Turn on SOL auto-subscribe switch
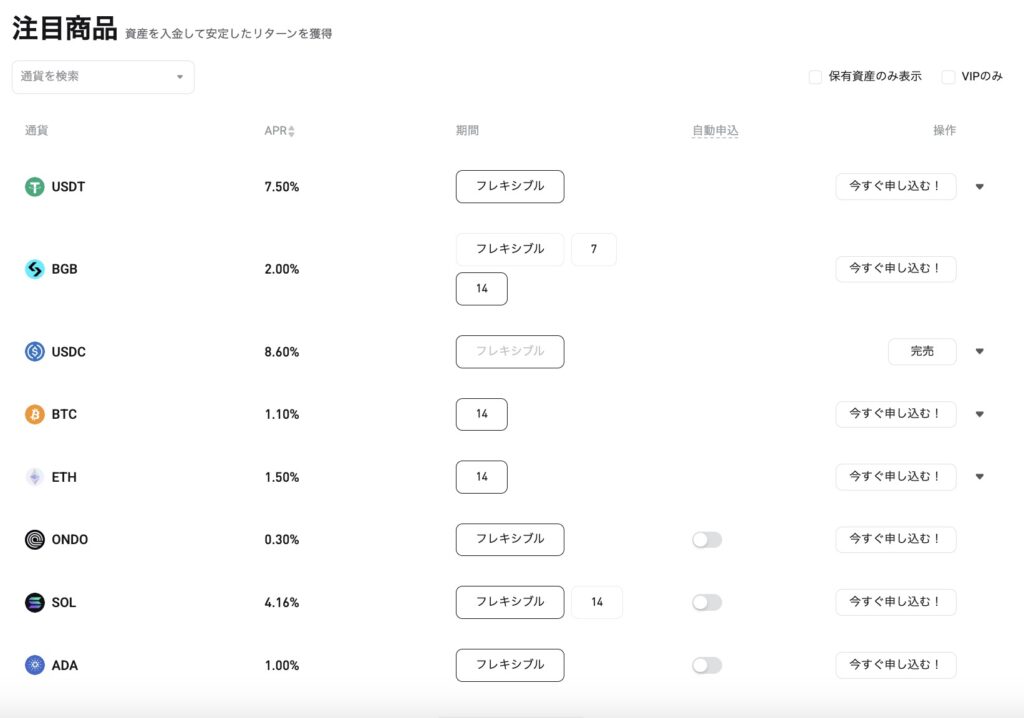The image size is (1024, 718). click(706, 602)
